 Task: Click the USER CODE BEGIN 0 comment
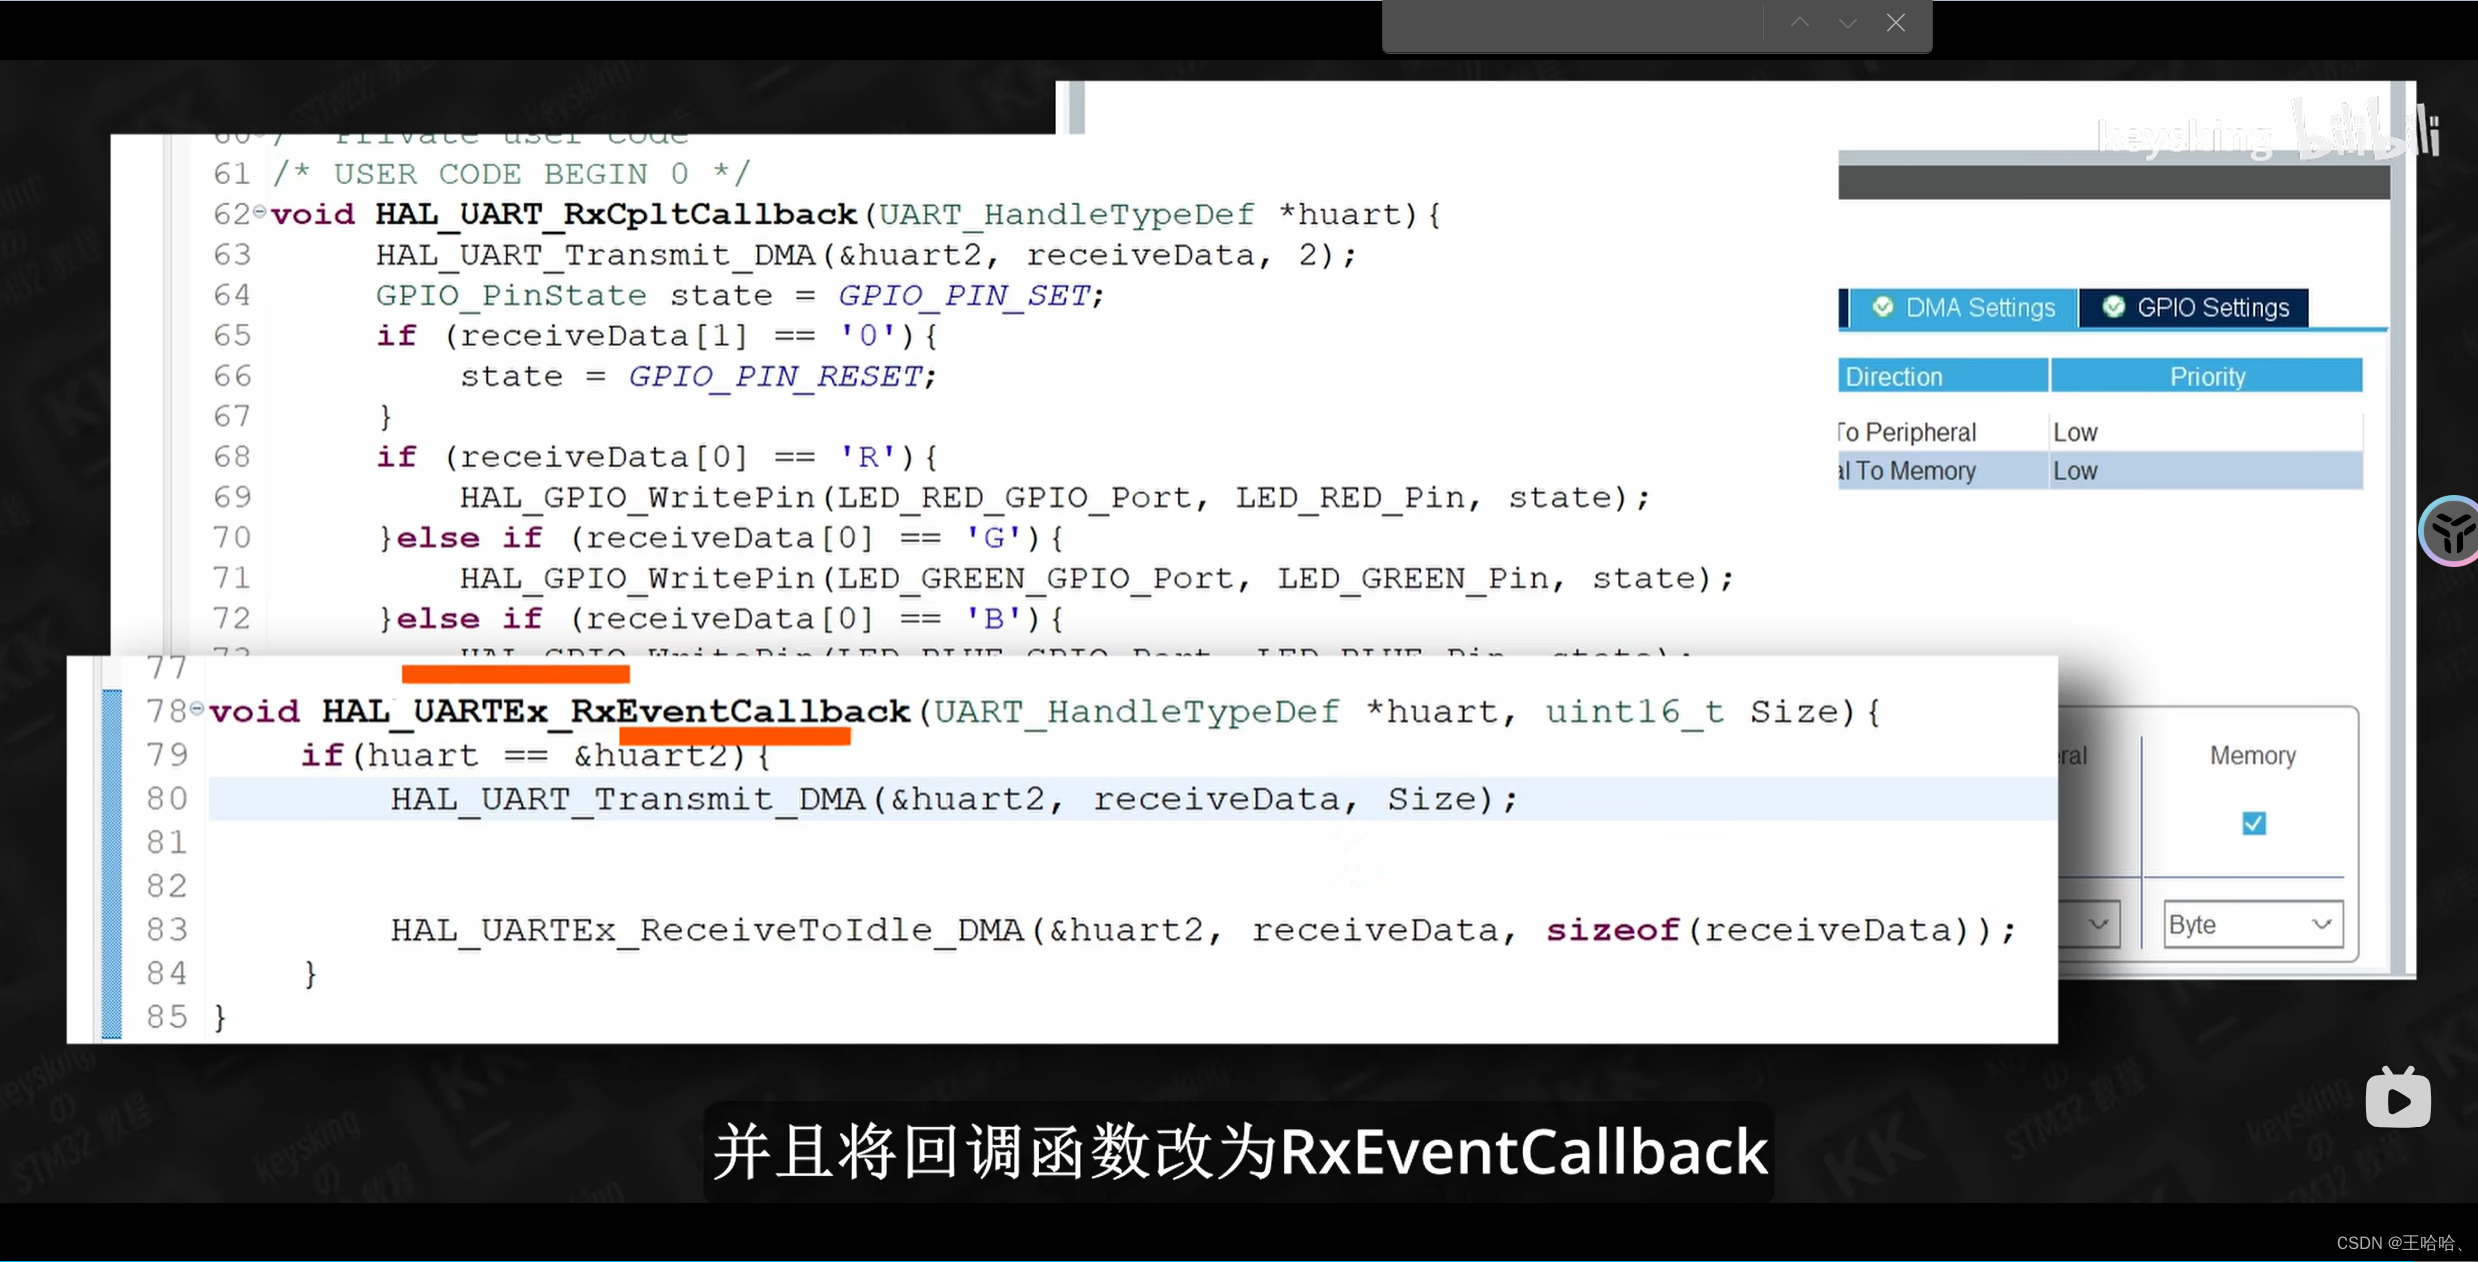pyautogui.click(x=511, y=174)
